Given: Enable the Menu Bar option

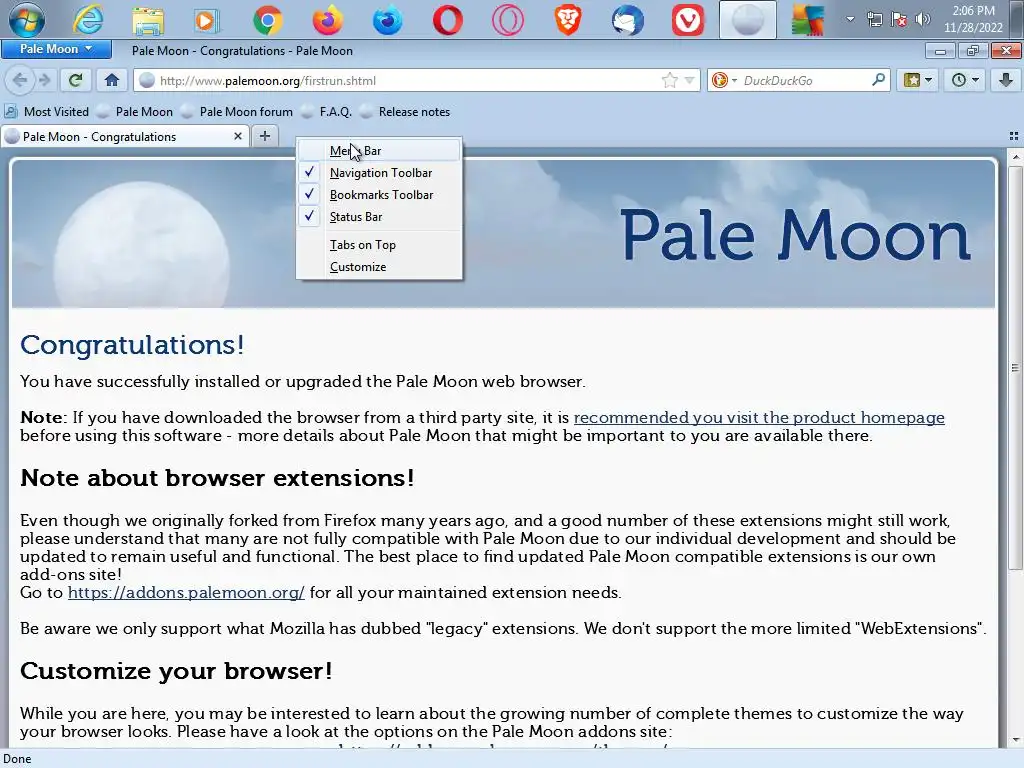Looking at the screenshot, I should pyautogui.click(x=379, y=151).
